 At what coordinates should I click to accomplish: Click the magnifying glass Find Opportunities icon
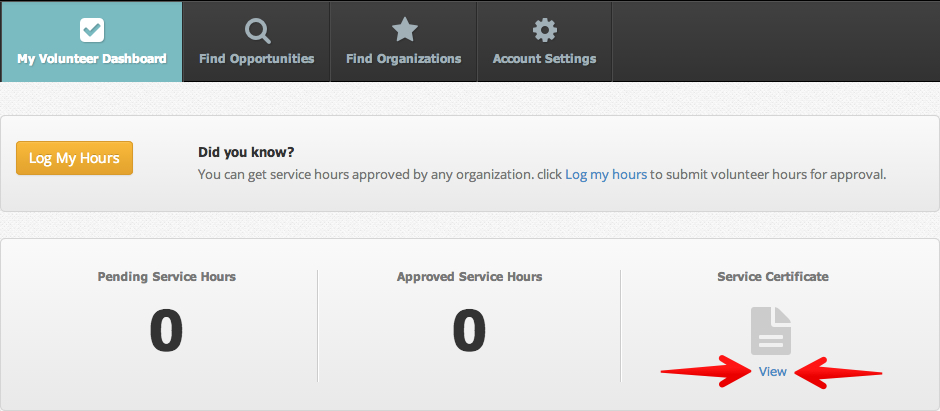(x=257, y=30)
